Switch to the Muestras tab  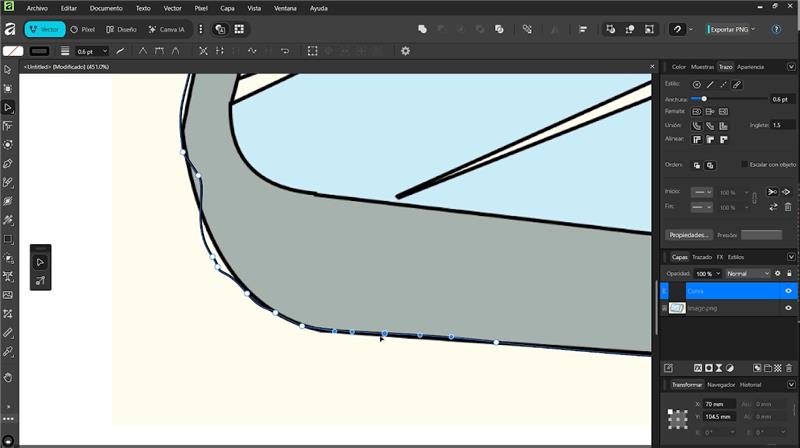tap(702, 67)
